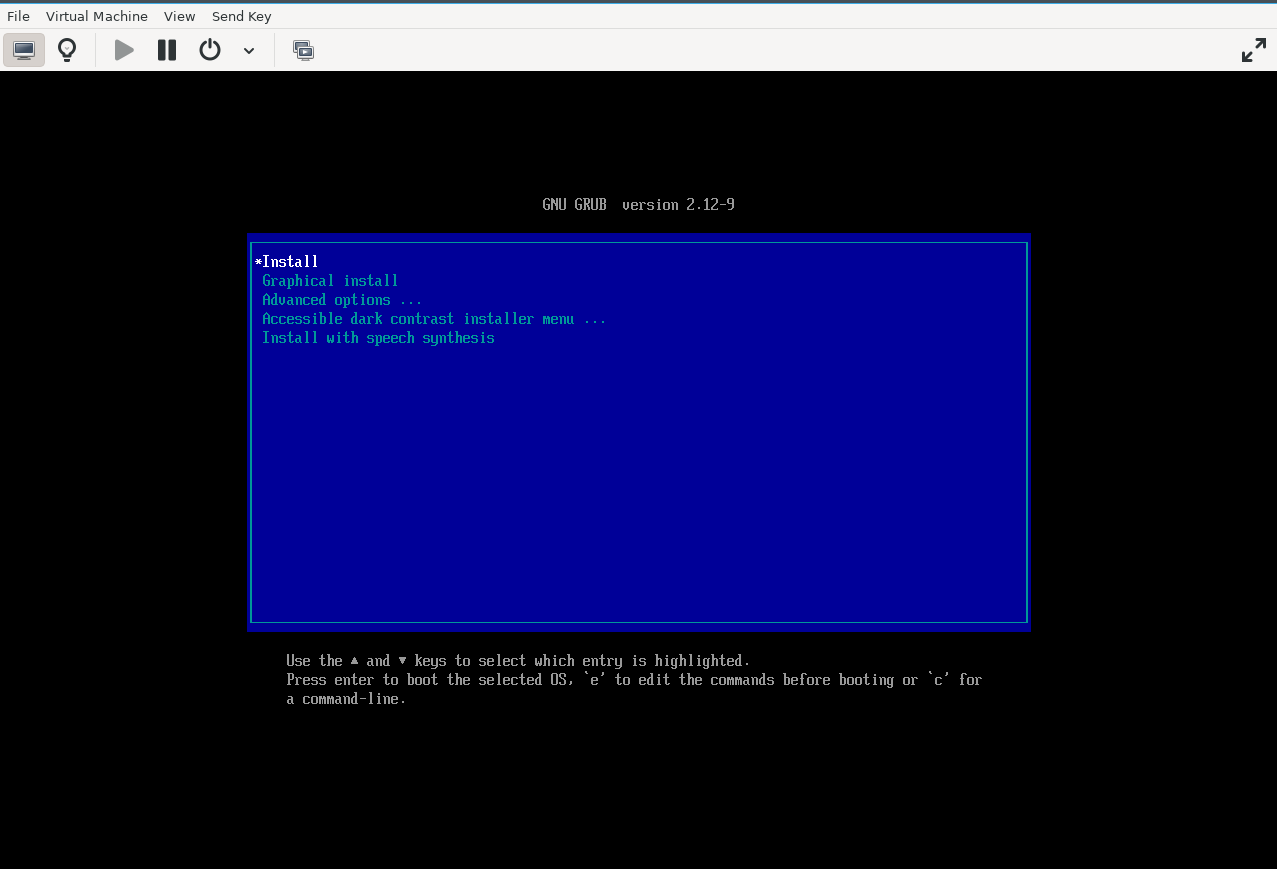This screenshot has width=1277, height=869.
Task: Open the View menu
Action: (x=179, y=16)
